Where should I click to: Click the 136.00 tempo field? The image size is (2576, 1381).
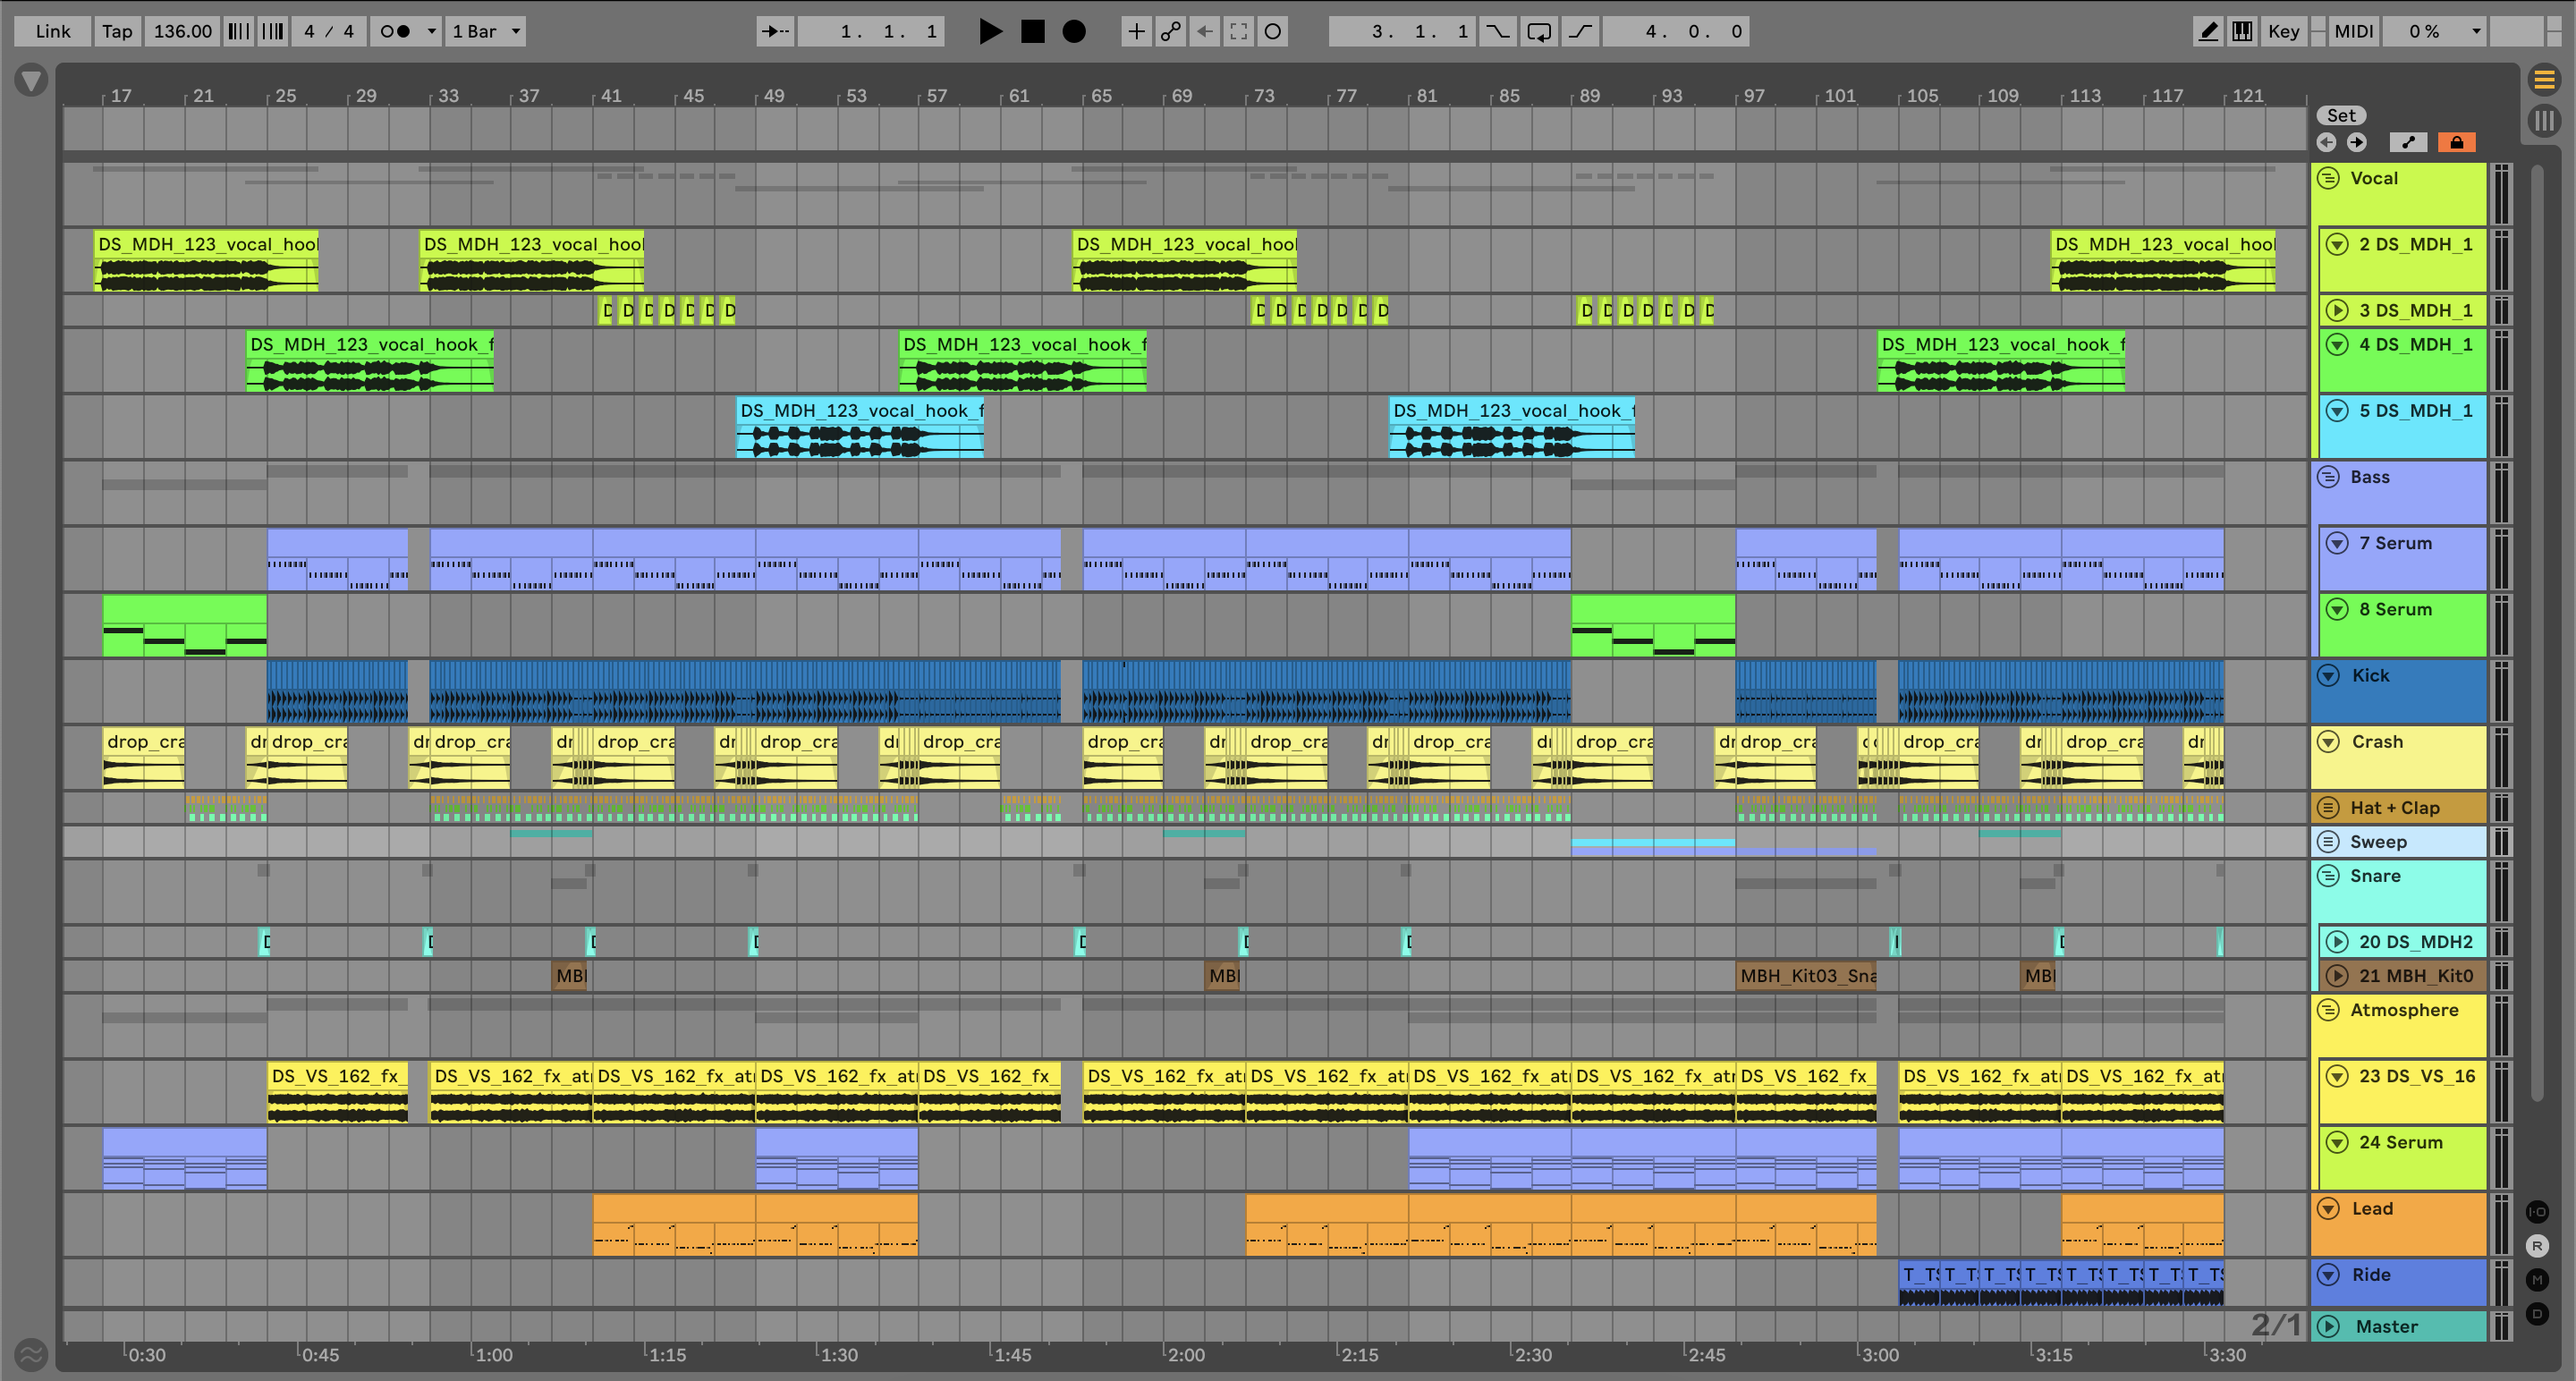[182, 31]
